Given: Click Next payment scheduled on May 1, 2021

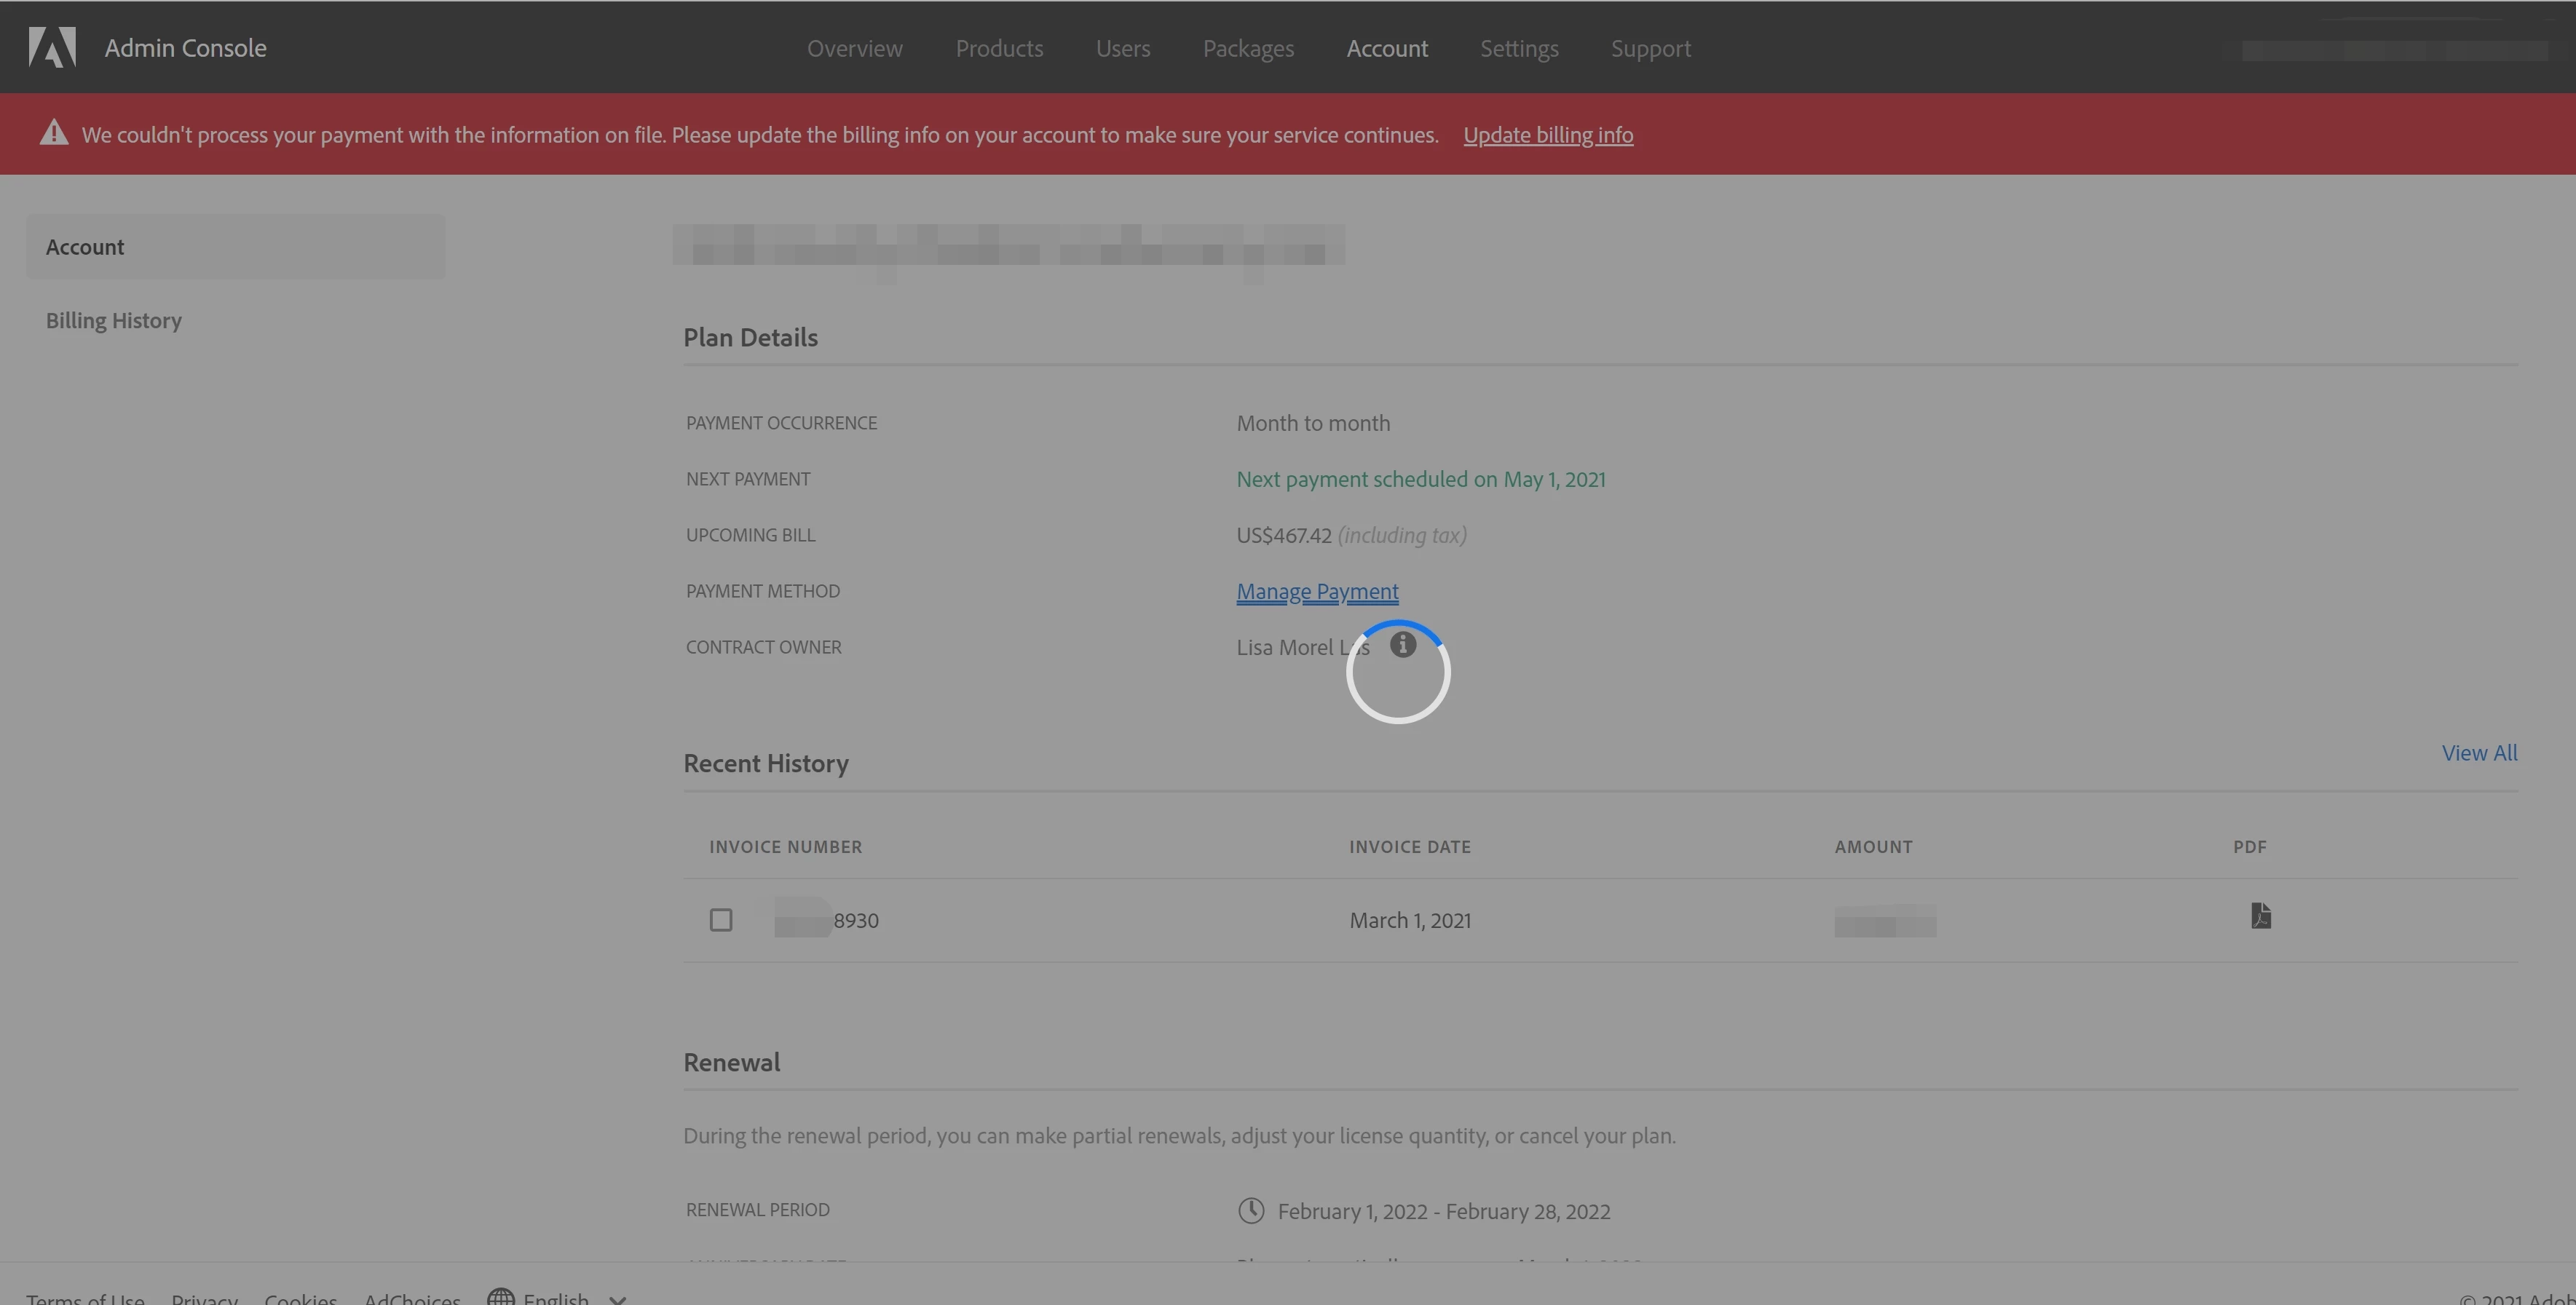Looking at the screenshot, I should (x=1421, y=479).
